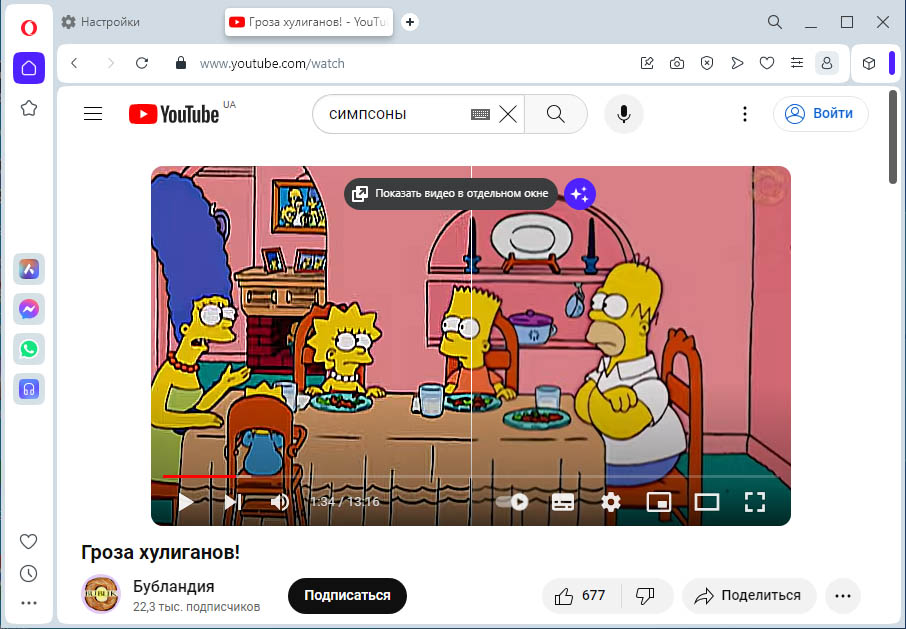The image size is (906, 629).
Task: Go forward with the forward arrow
Action: pos(110,63)
